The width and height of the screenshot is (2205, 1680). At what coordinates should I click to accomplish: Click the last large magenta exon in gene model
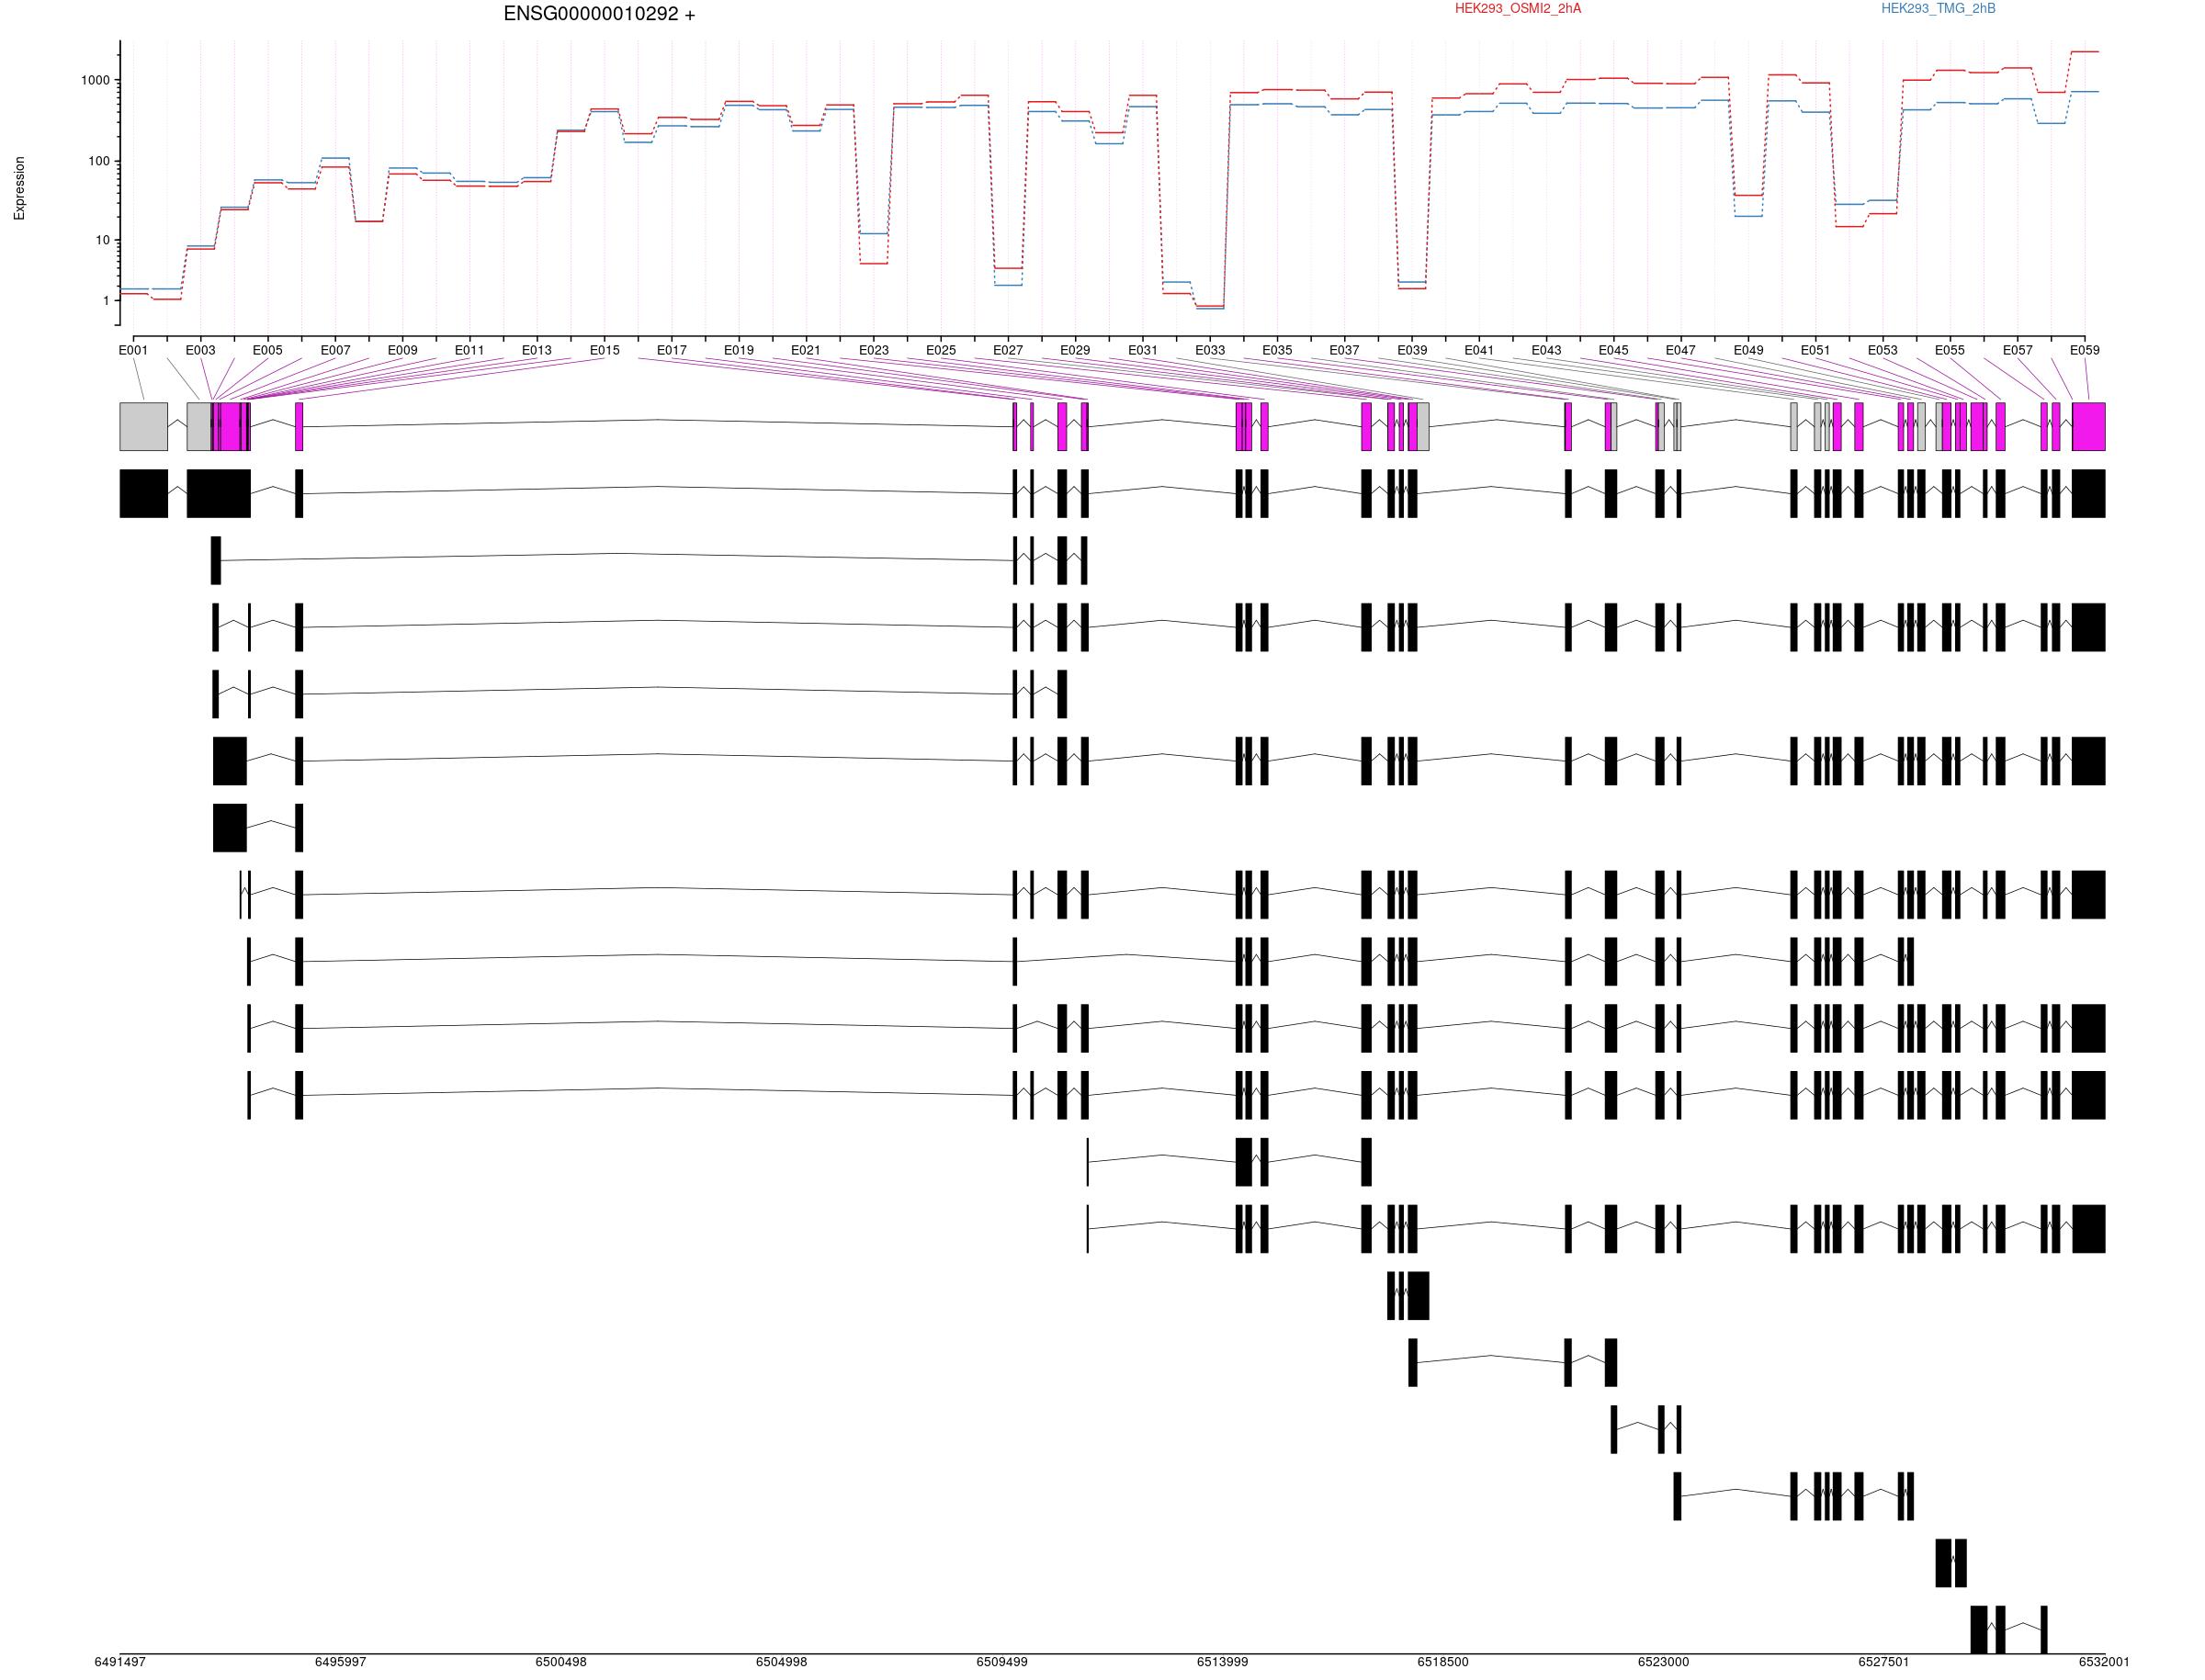point(2089,426)
